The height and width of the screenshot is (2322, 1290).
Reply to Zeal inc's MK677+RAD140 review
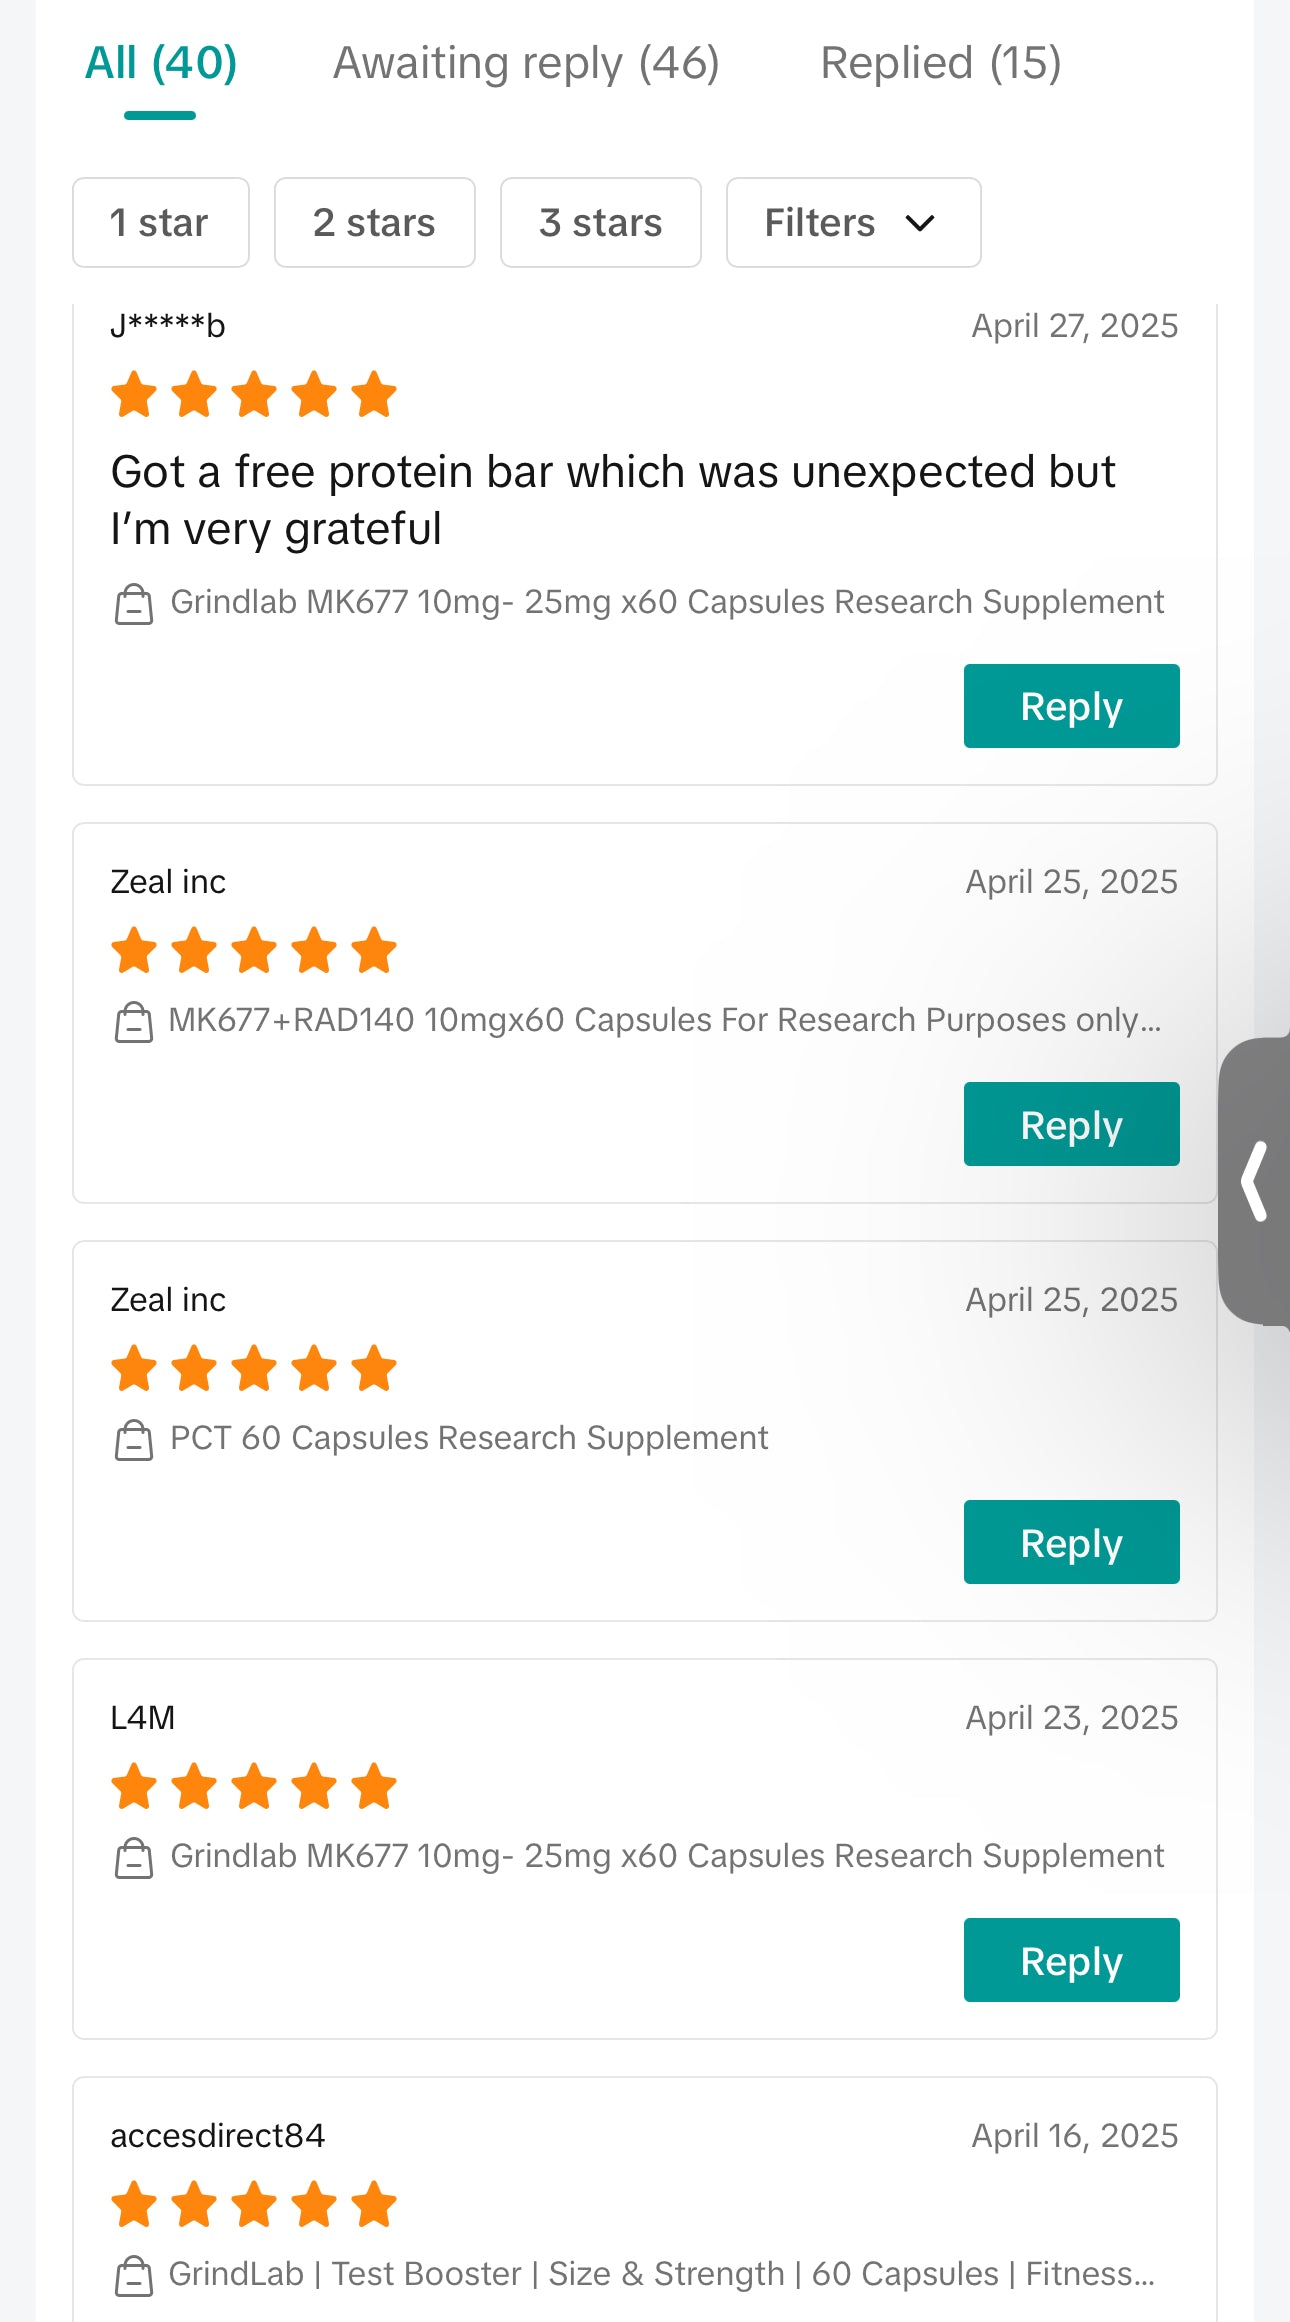click(x=1071, y=1124)
